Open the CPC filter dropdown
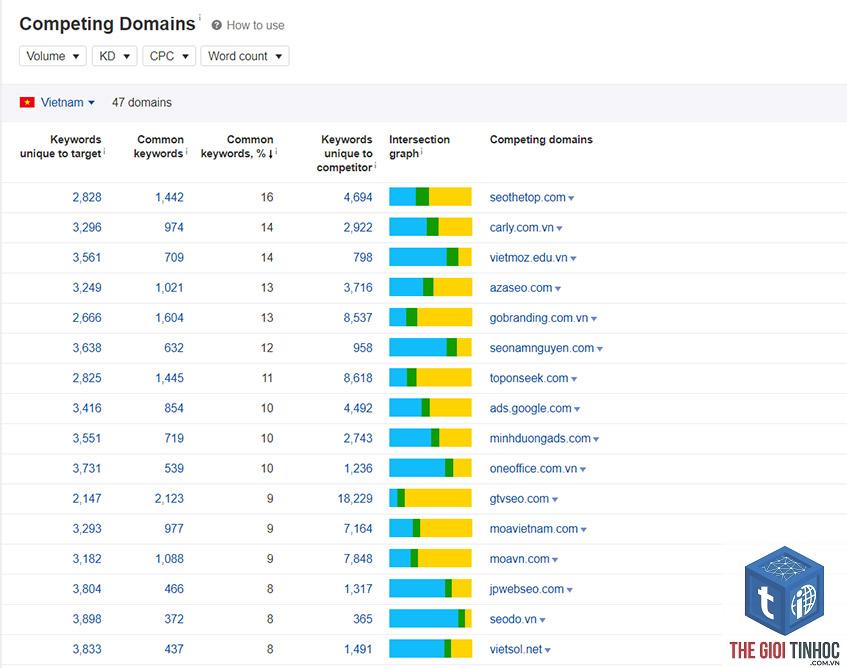The width and height of the screenshot is (847, 668). [169, 56]
